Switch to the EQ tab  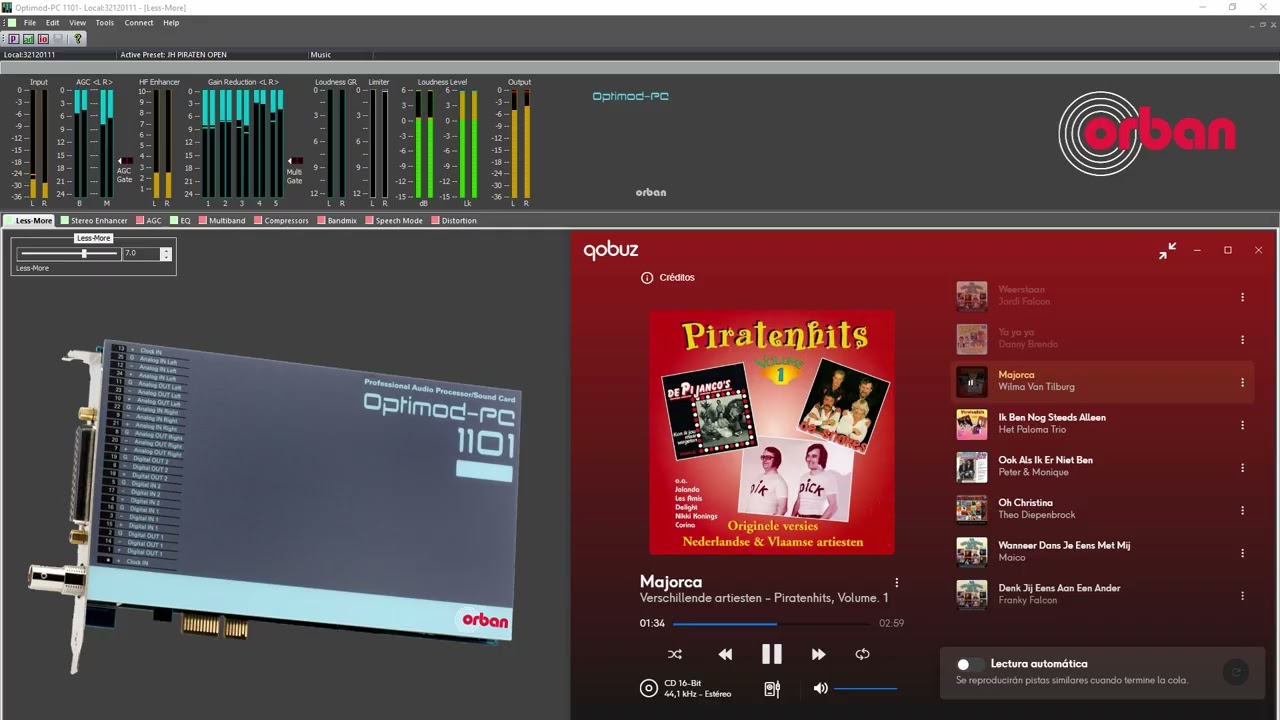pyautogui.click(x=181, y=220)
